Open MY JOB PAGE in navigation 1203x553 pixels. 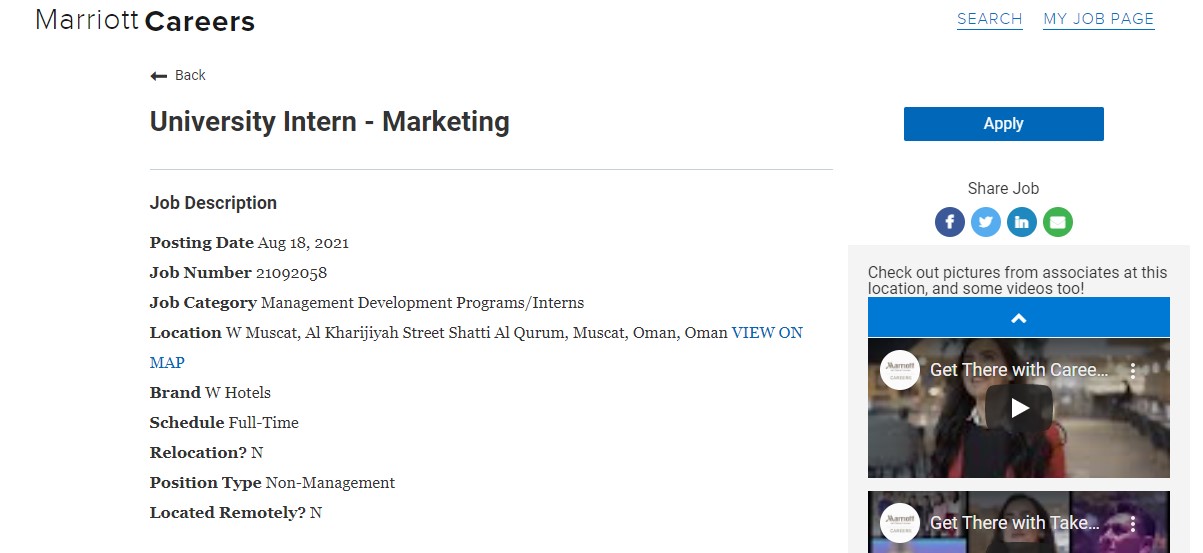pos(1099,19)
